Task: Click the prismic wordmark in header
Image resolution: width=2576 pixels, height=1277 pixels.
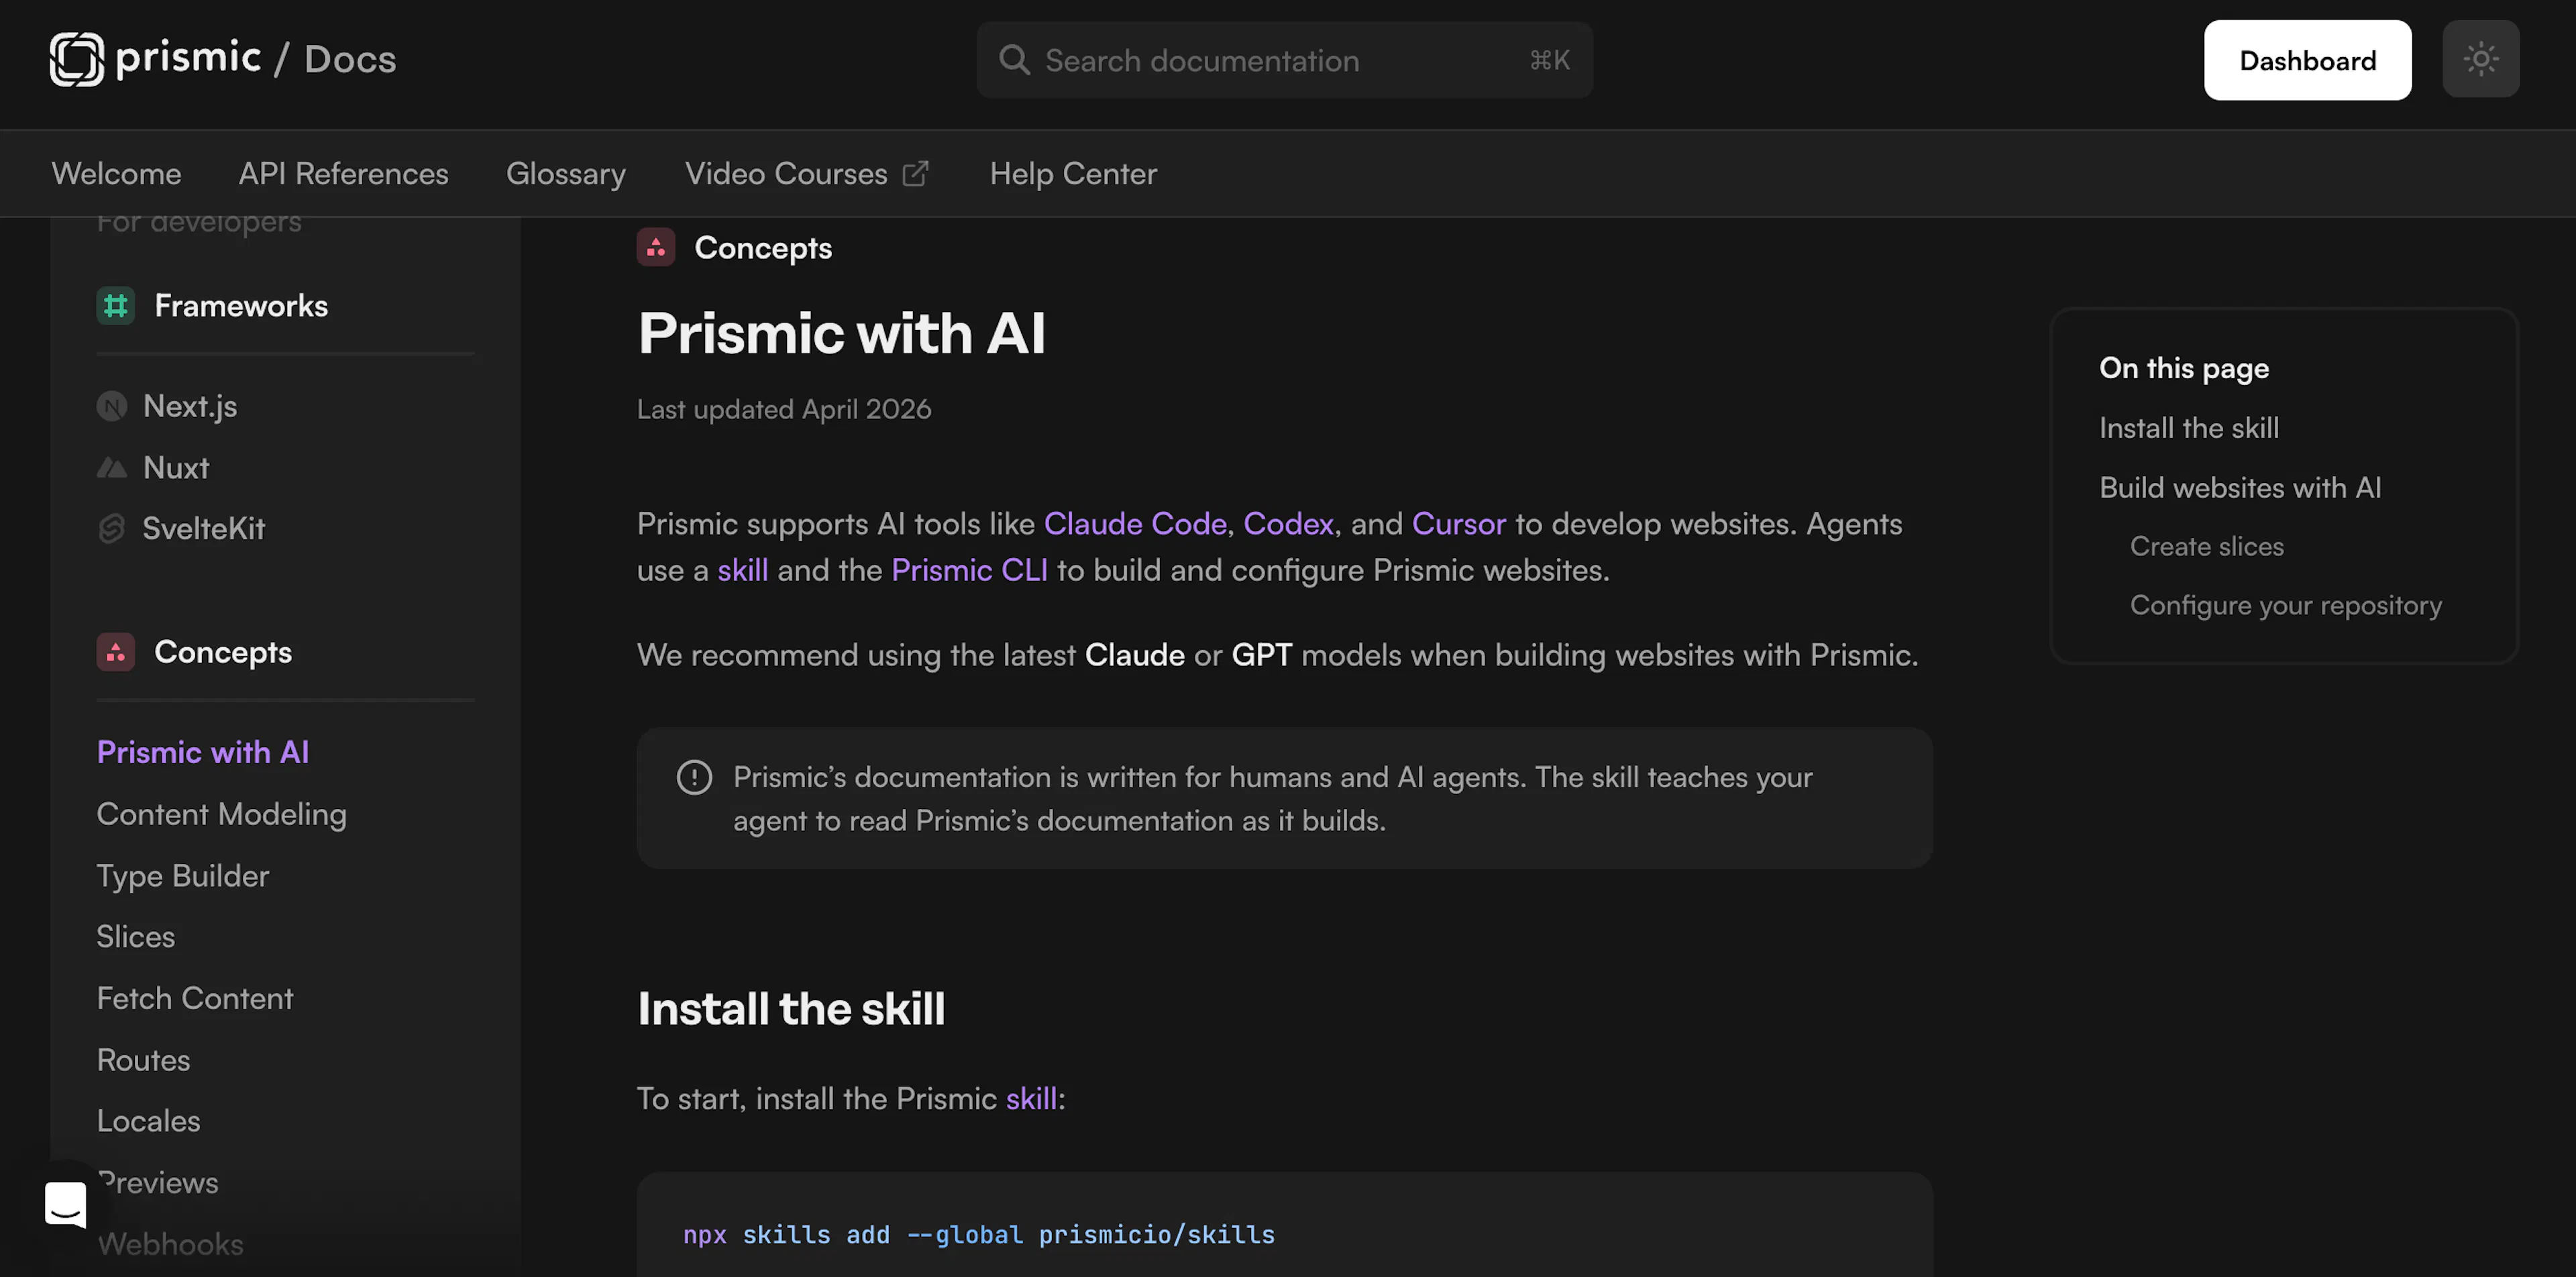Action: [189, 58]
